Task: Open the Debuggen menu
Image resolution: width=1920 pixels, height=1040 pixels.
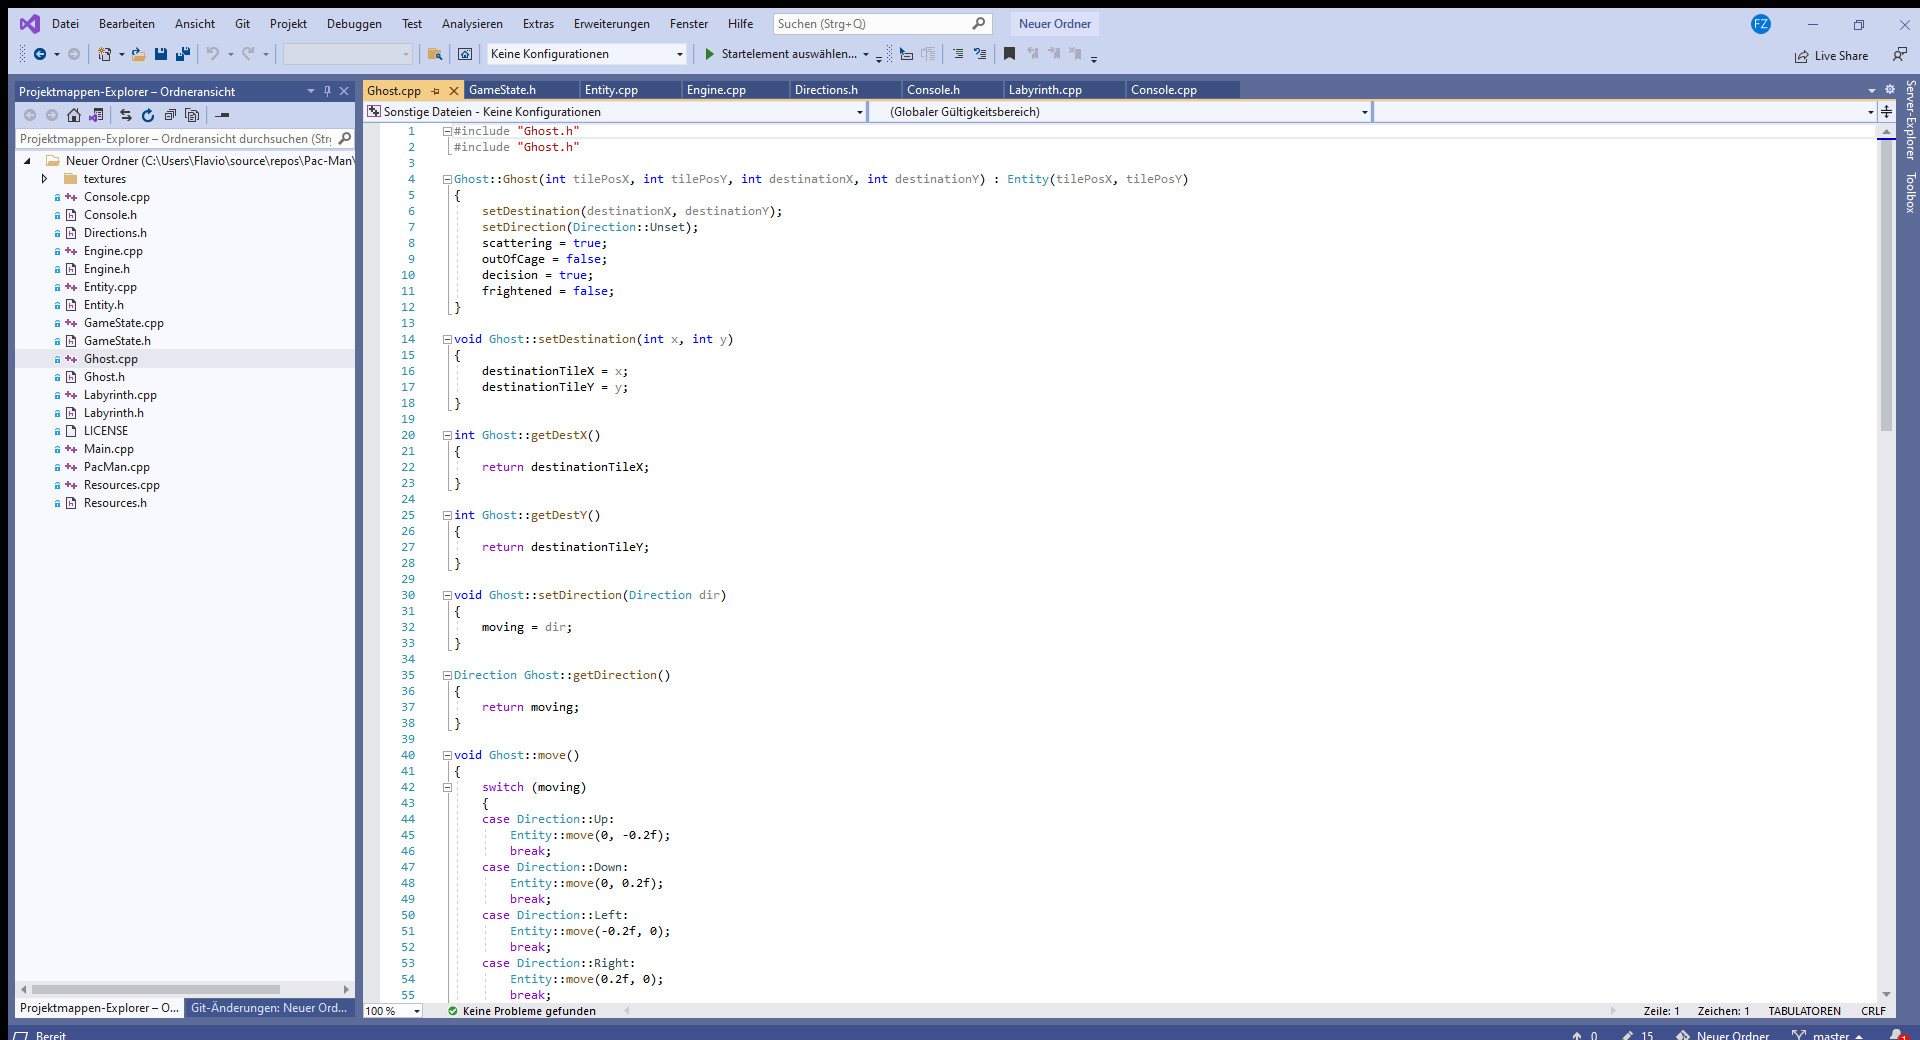Action: (353, 23)
